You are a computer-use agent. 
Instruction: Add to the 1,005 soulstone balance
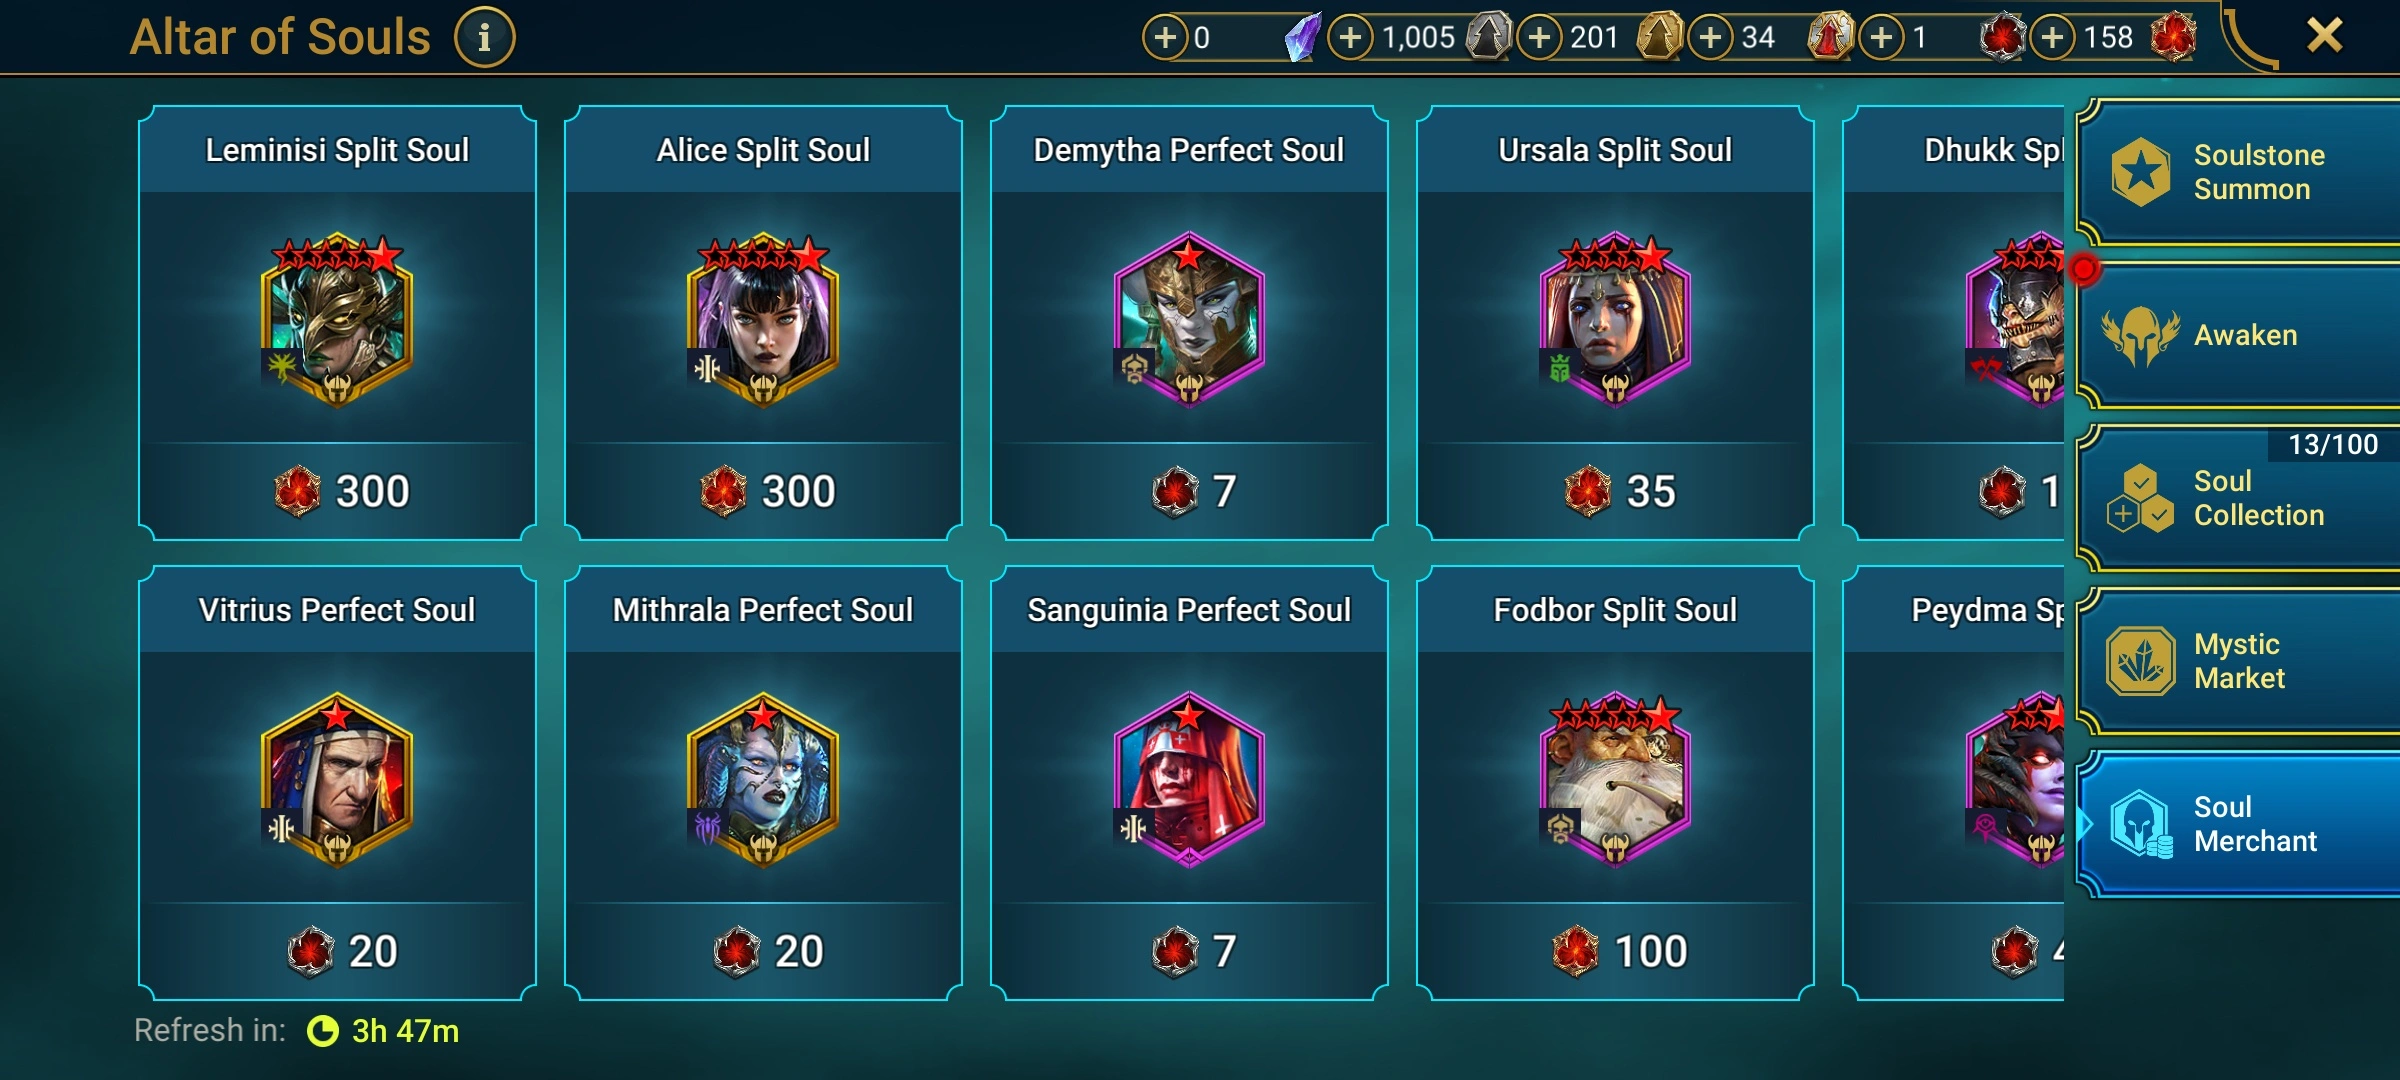pyautogui.click(x=1350, y=38)
